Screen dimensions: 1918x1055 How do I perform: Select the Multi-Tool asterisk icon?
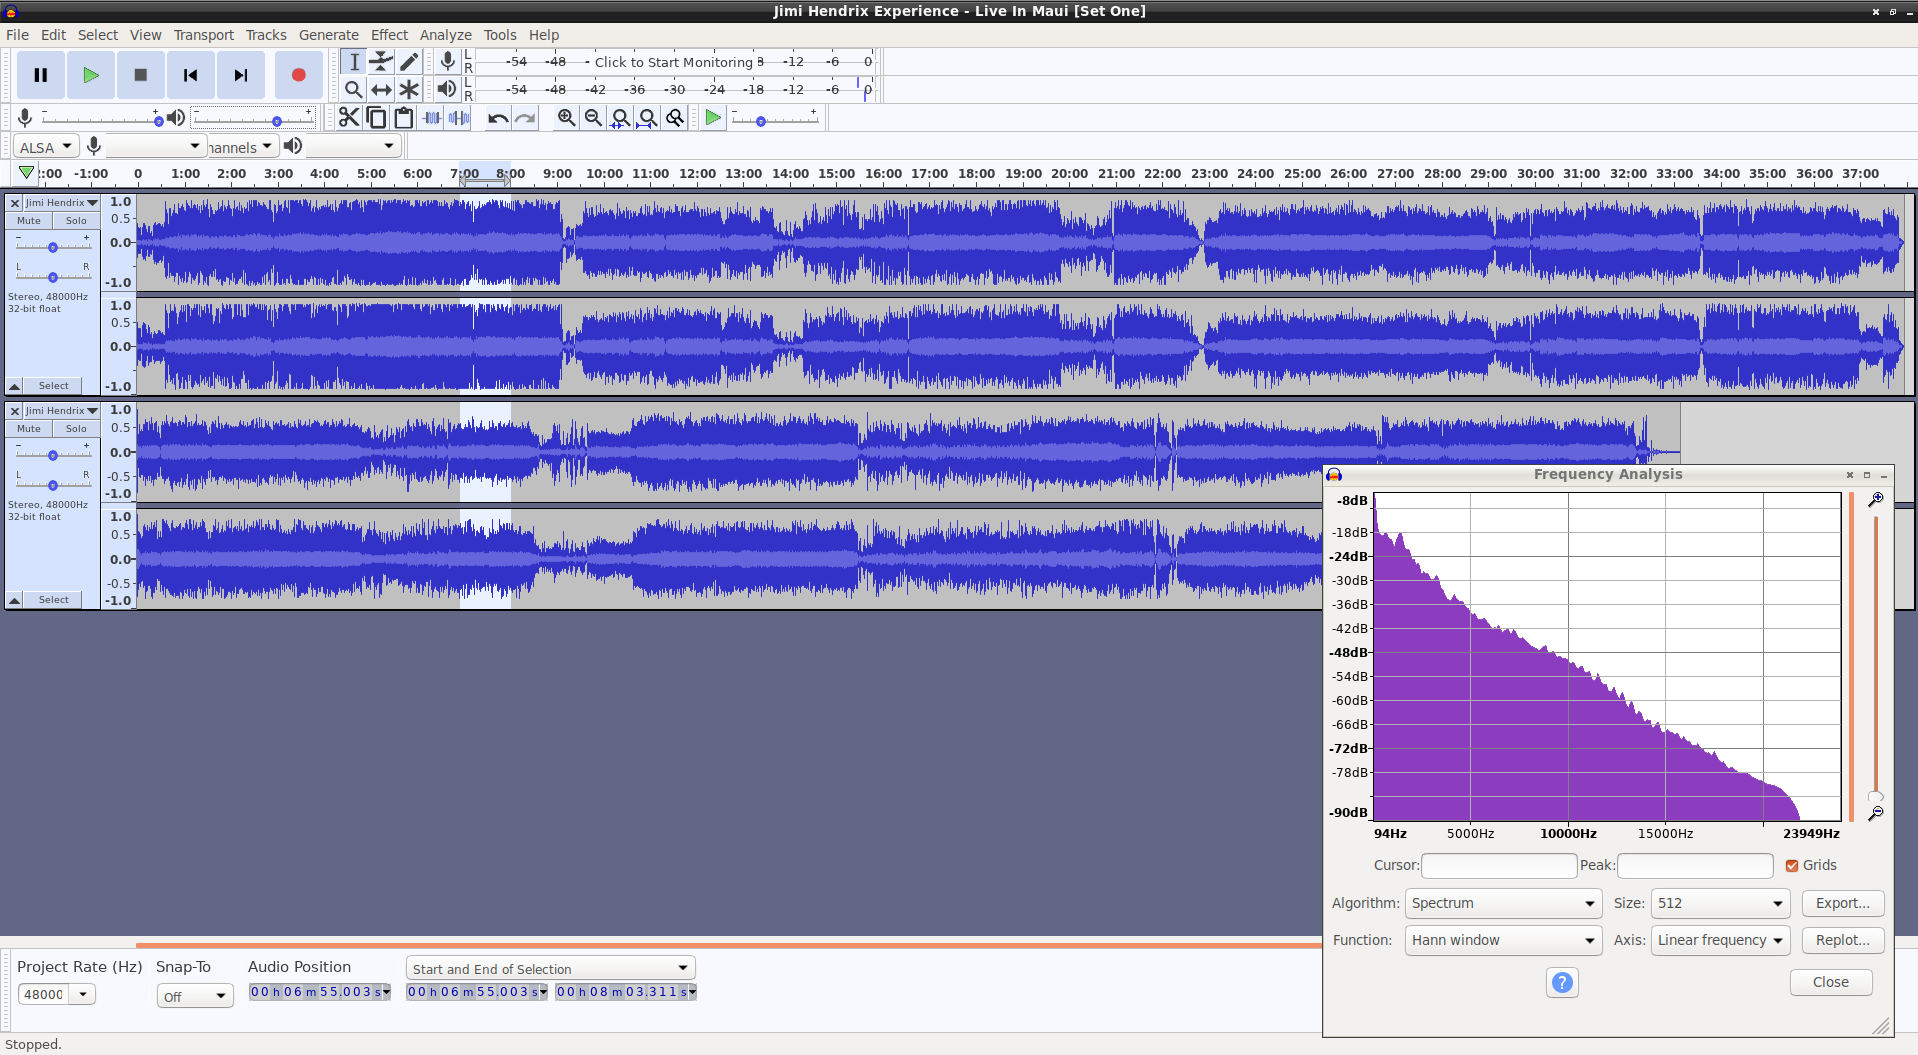pos(409,89)
